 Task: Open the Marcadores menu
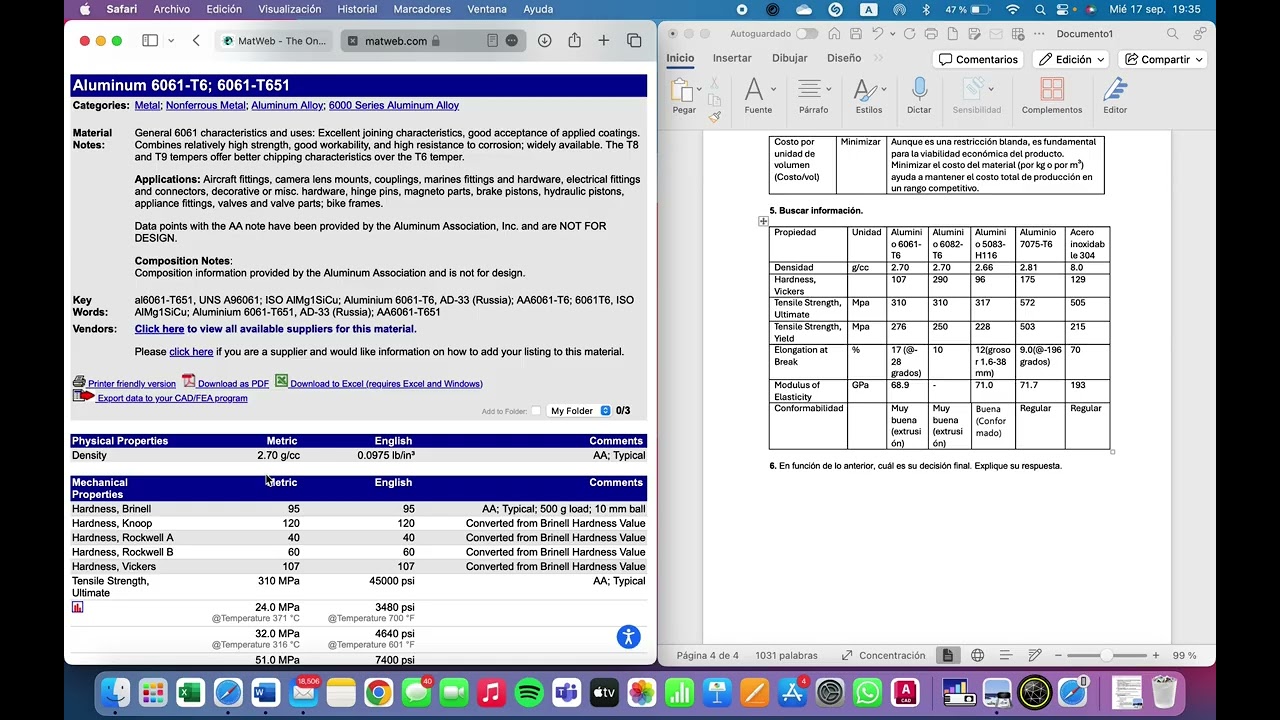422,9
